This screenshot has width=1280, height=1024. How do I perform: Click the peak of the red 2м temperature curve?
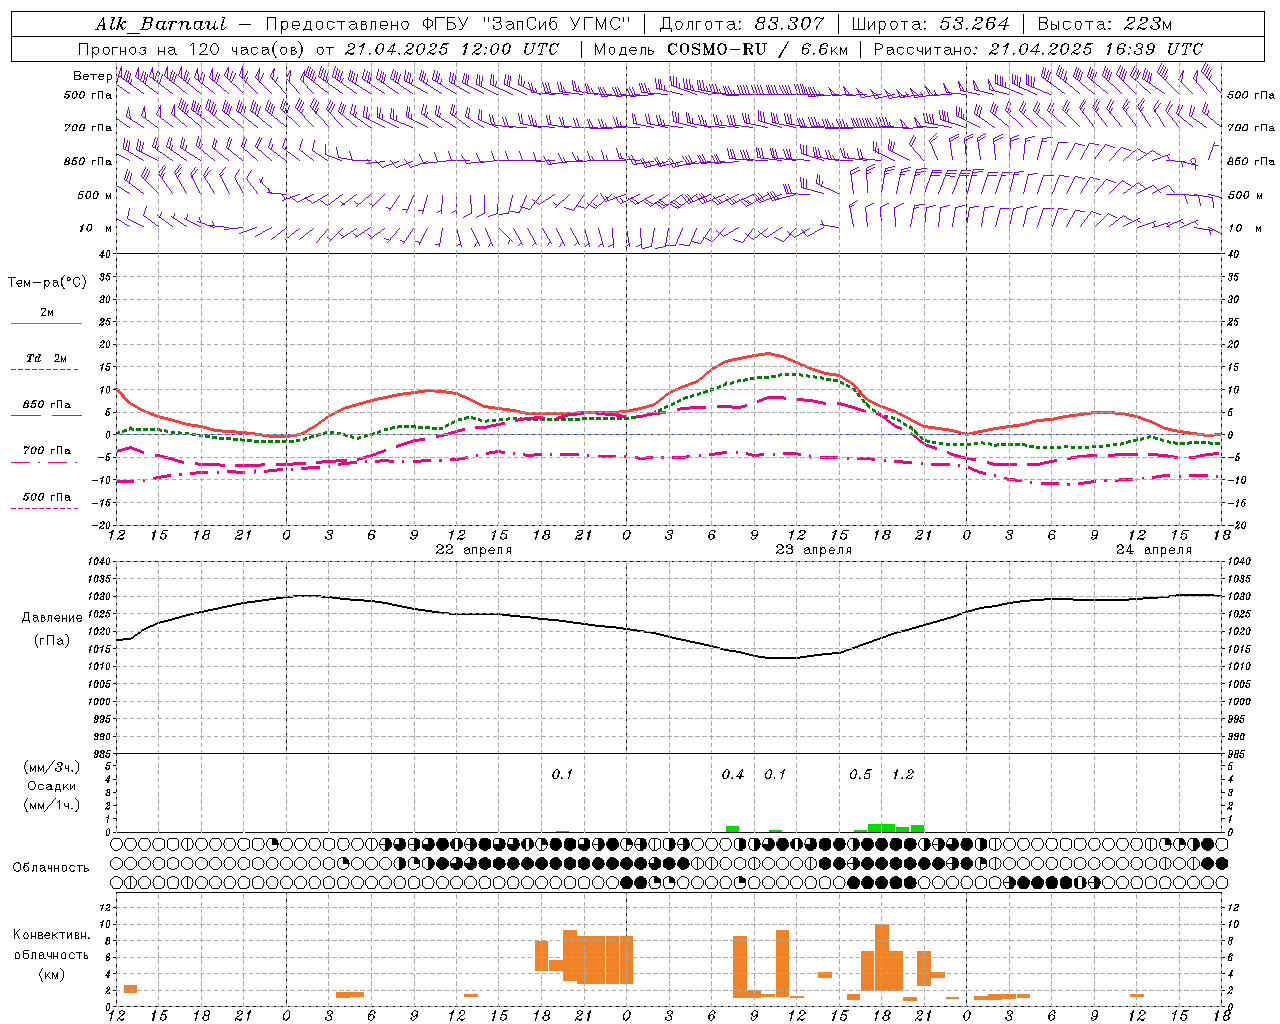pos(767,353)
